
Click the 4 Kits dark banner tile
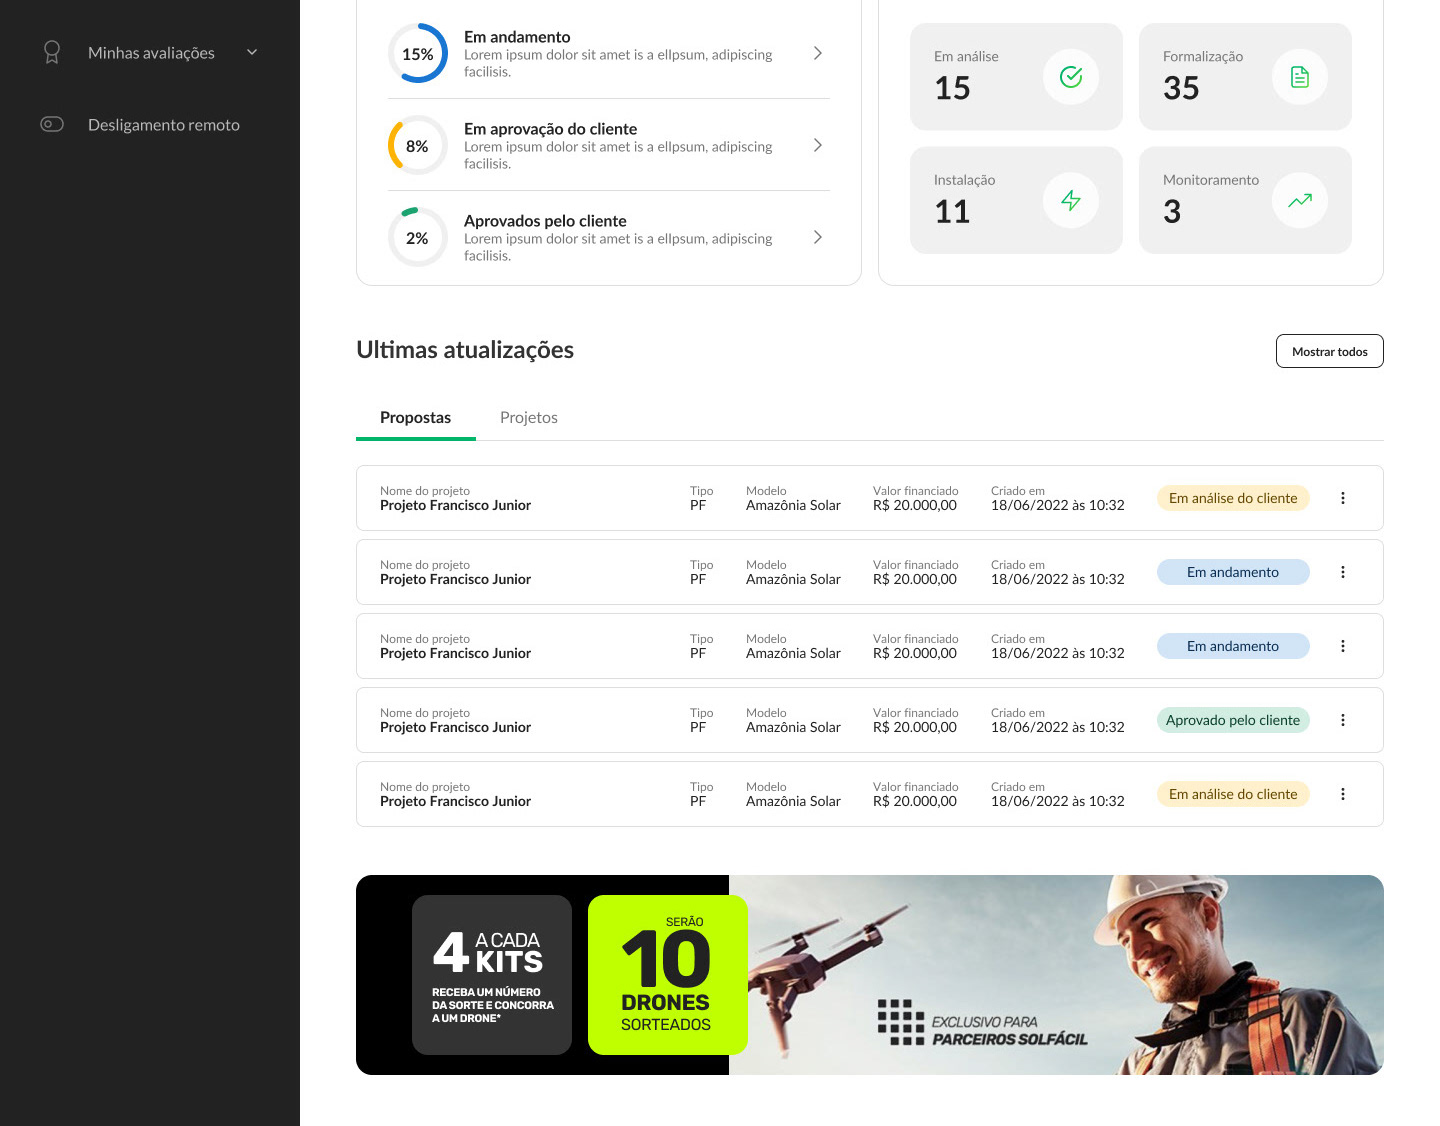tap(492, 975)
